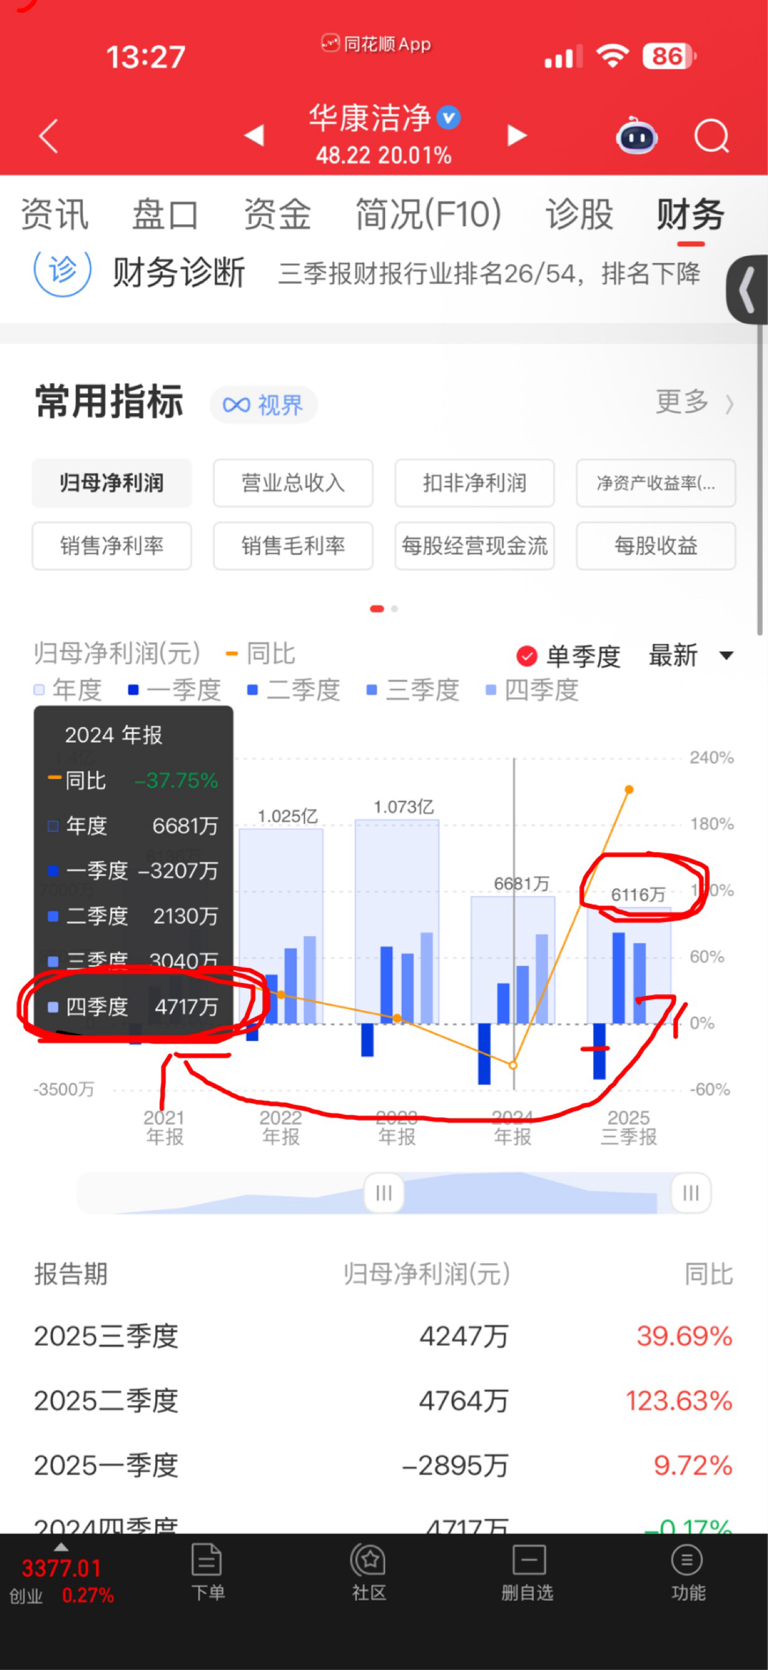Switch to the 资金 tab
Screen dimensions: 768x1670
(x=277, y=214)
